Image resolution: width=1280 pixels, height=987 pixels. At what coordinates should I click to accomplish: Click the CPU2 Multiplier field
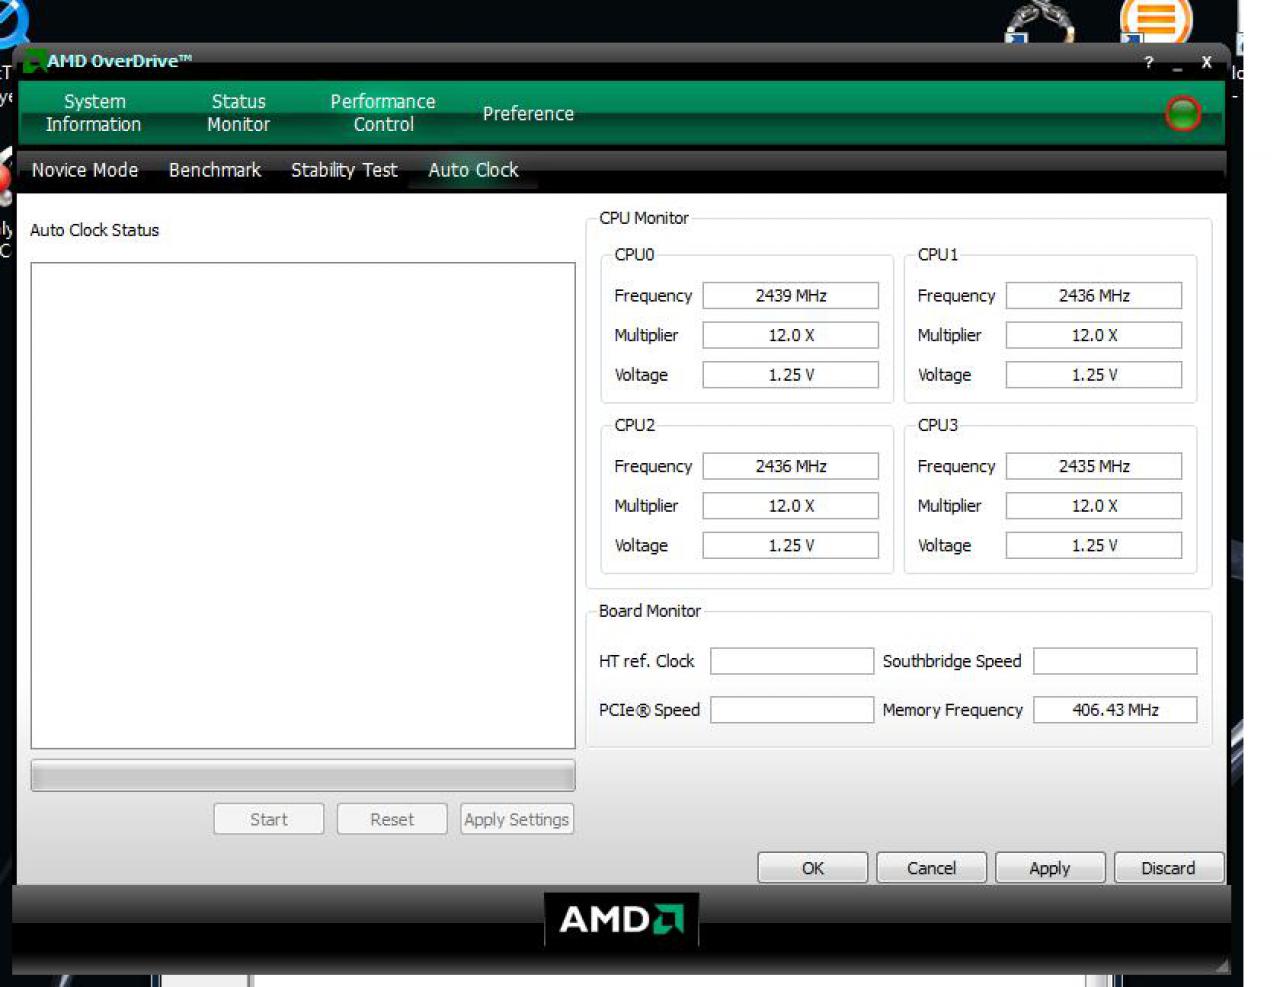791,506
